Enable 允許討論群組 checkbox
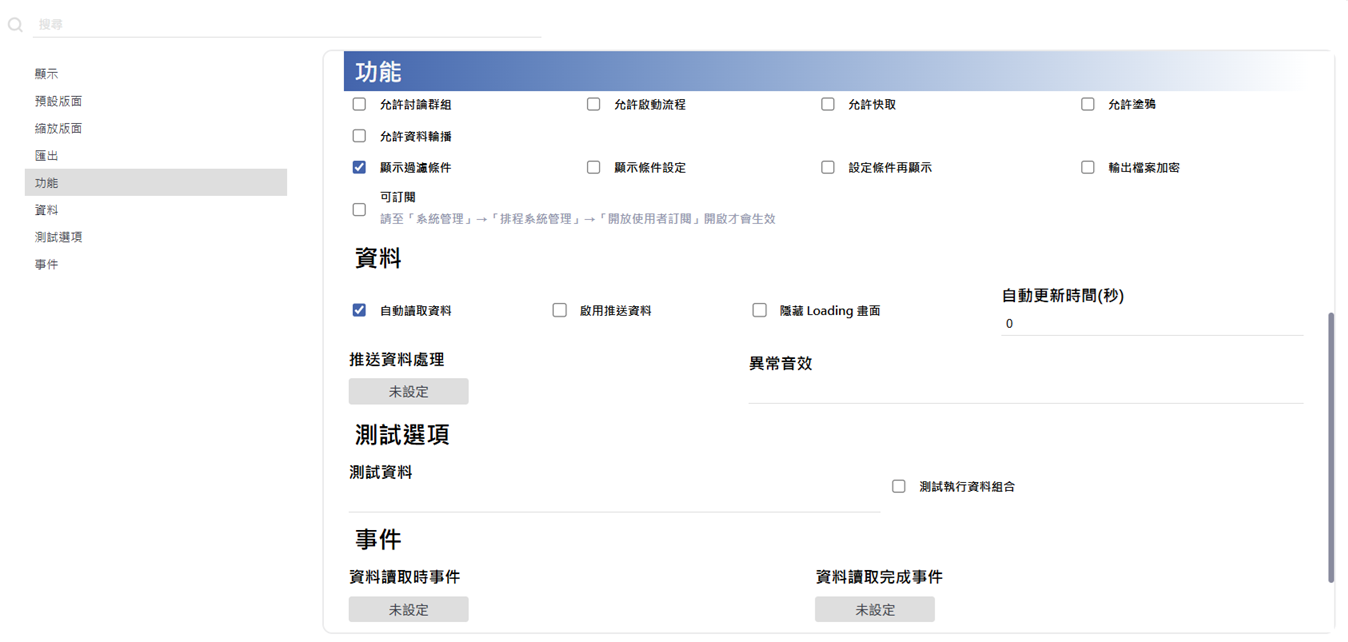The width and height of the screenshot is (1348, 642). point(360,104)
